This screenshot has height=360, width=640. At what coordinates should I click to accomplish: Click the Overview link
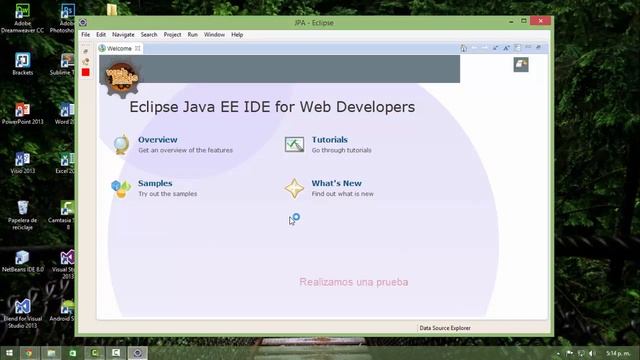(x=158, y=140)
